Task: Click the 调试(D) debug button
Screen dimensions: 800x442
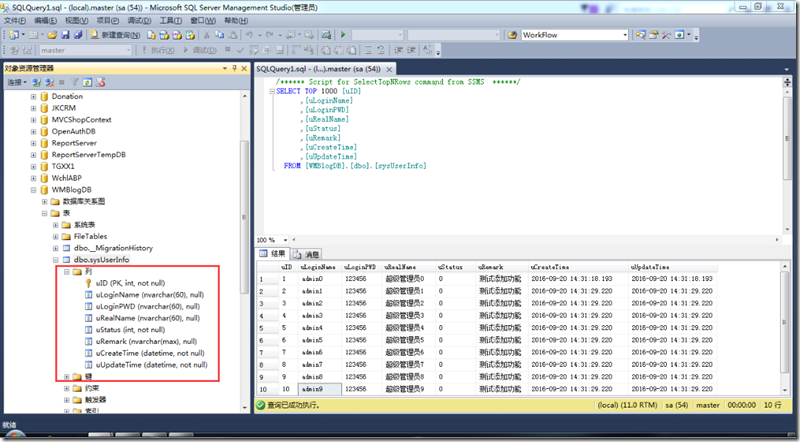Action: [200, 50]
